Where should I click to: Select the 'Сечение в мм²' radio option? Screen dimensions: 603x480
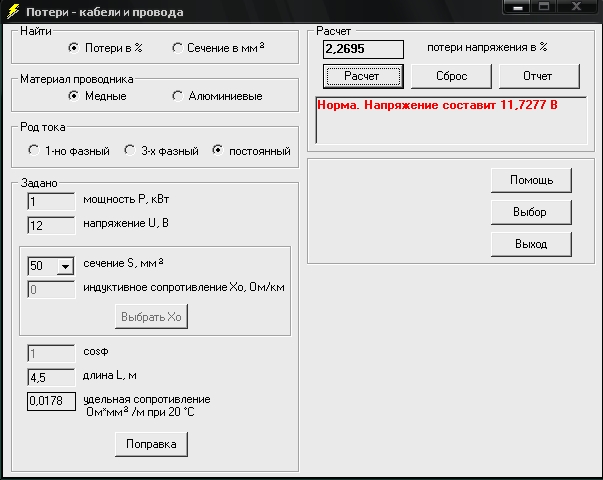[x=177, y=48]
